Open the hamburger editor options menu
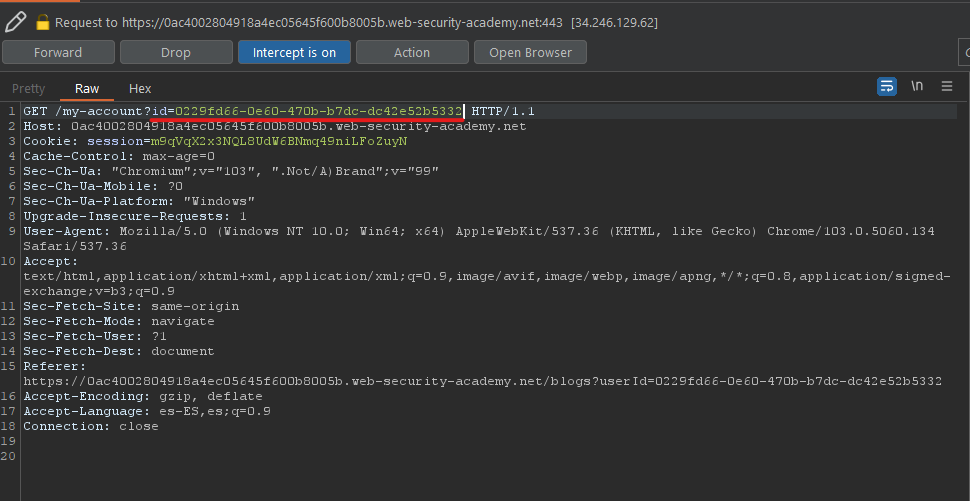 [x=947, y=87]
